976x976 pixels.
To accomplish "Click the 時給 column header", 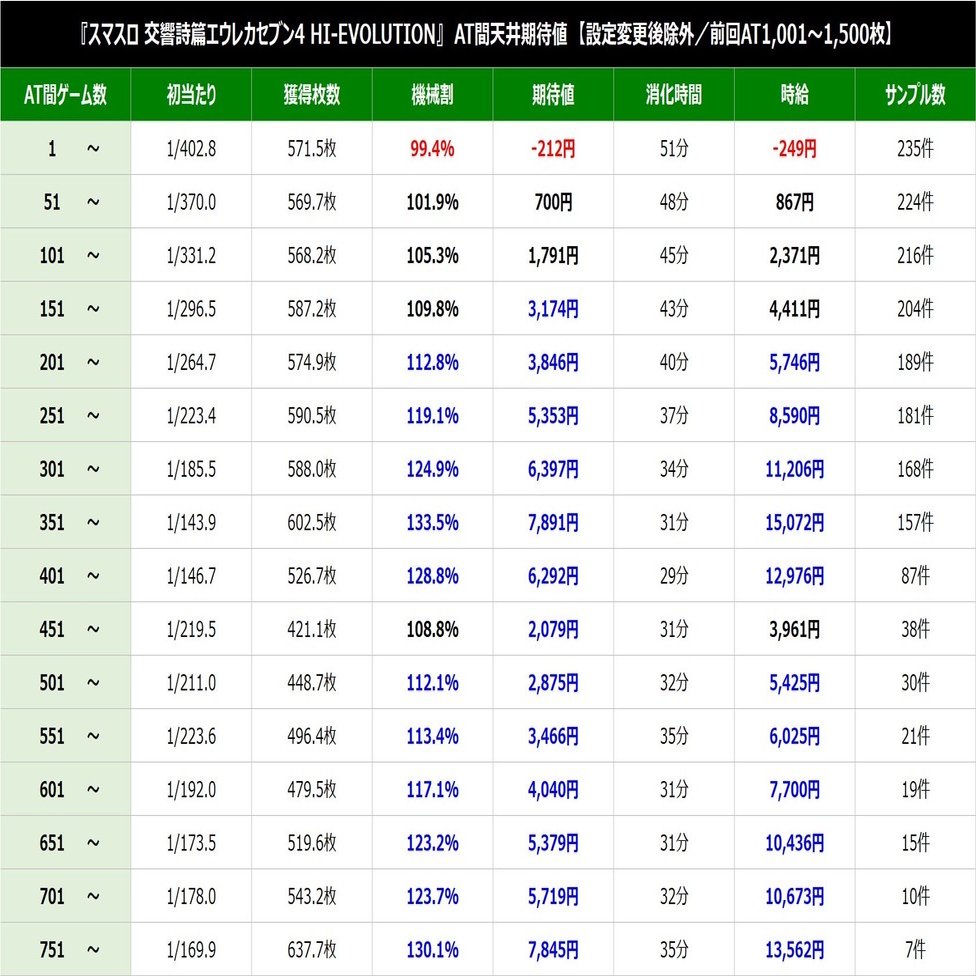I will pos(795,95).
